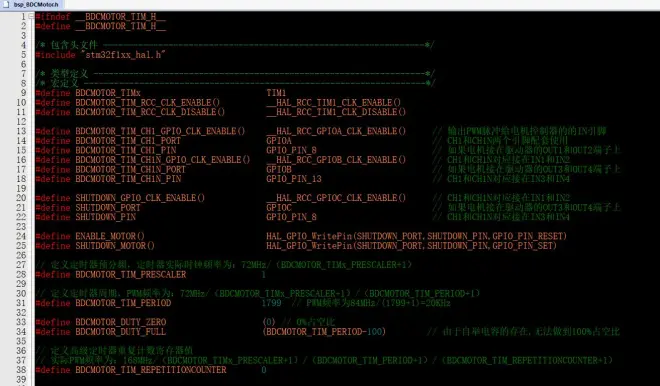Click the file icon on the bsp_BDCMotor.h tab

point(6,5)
